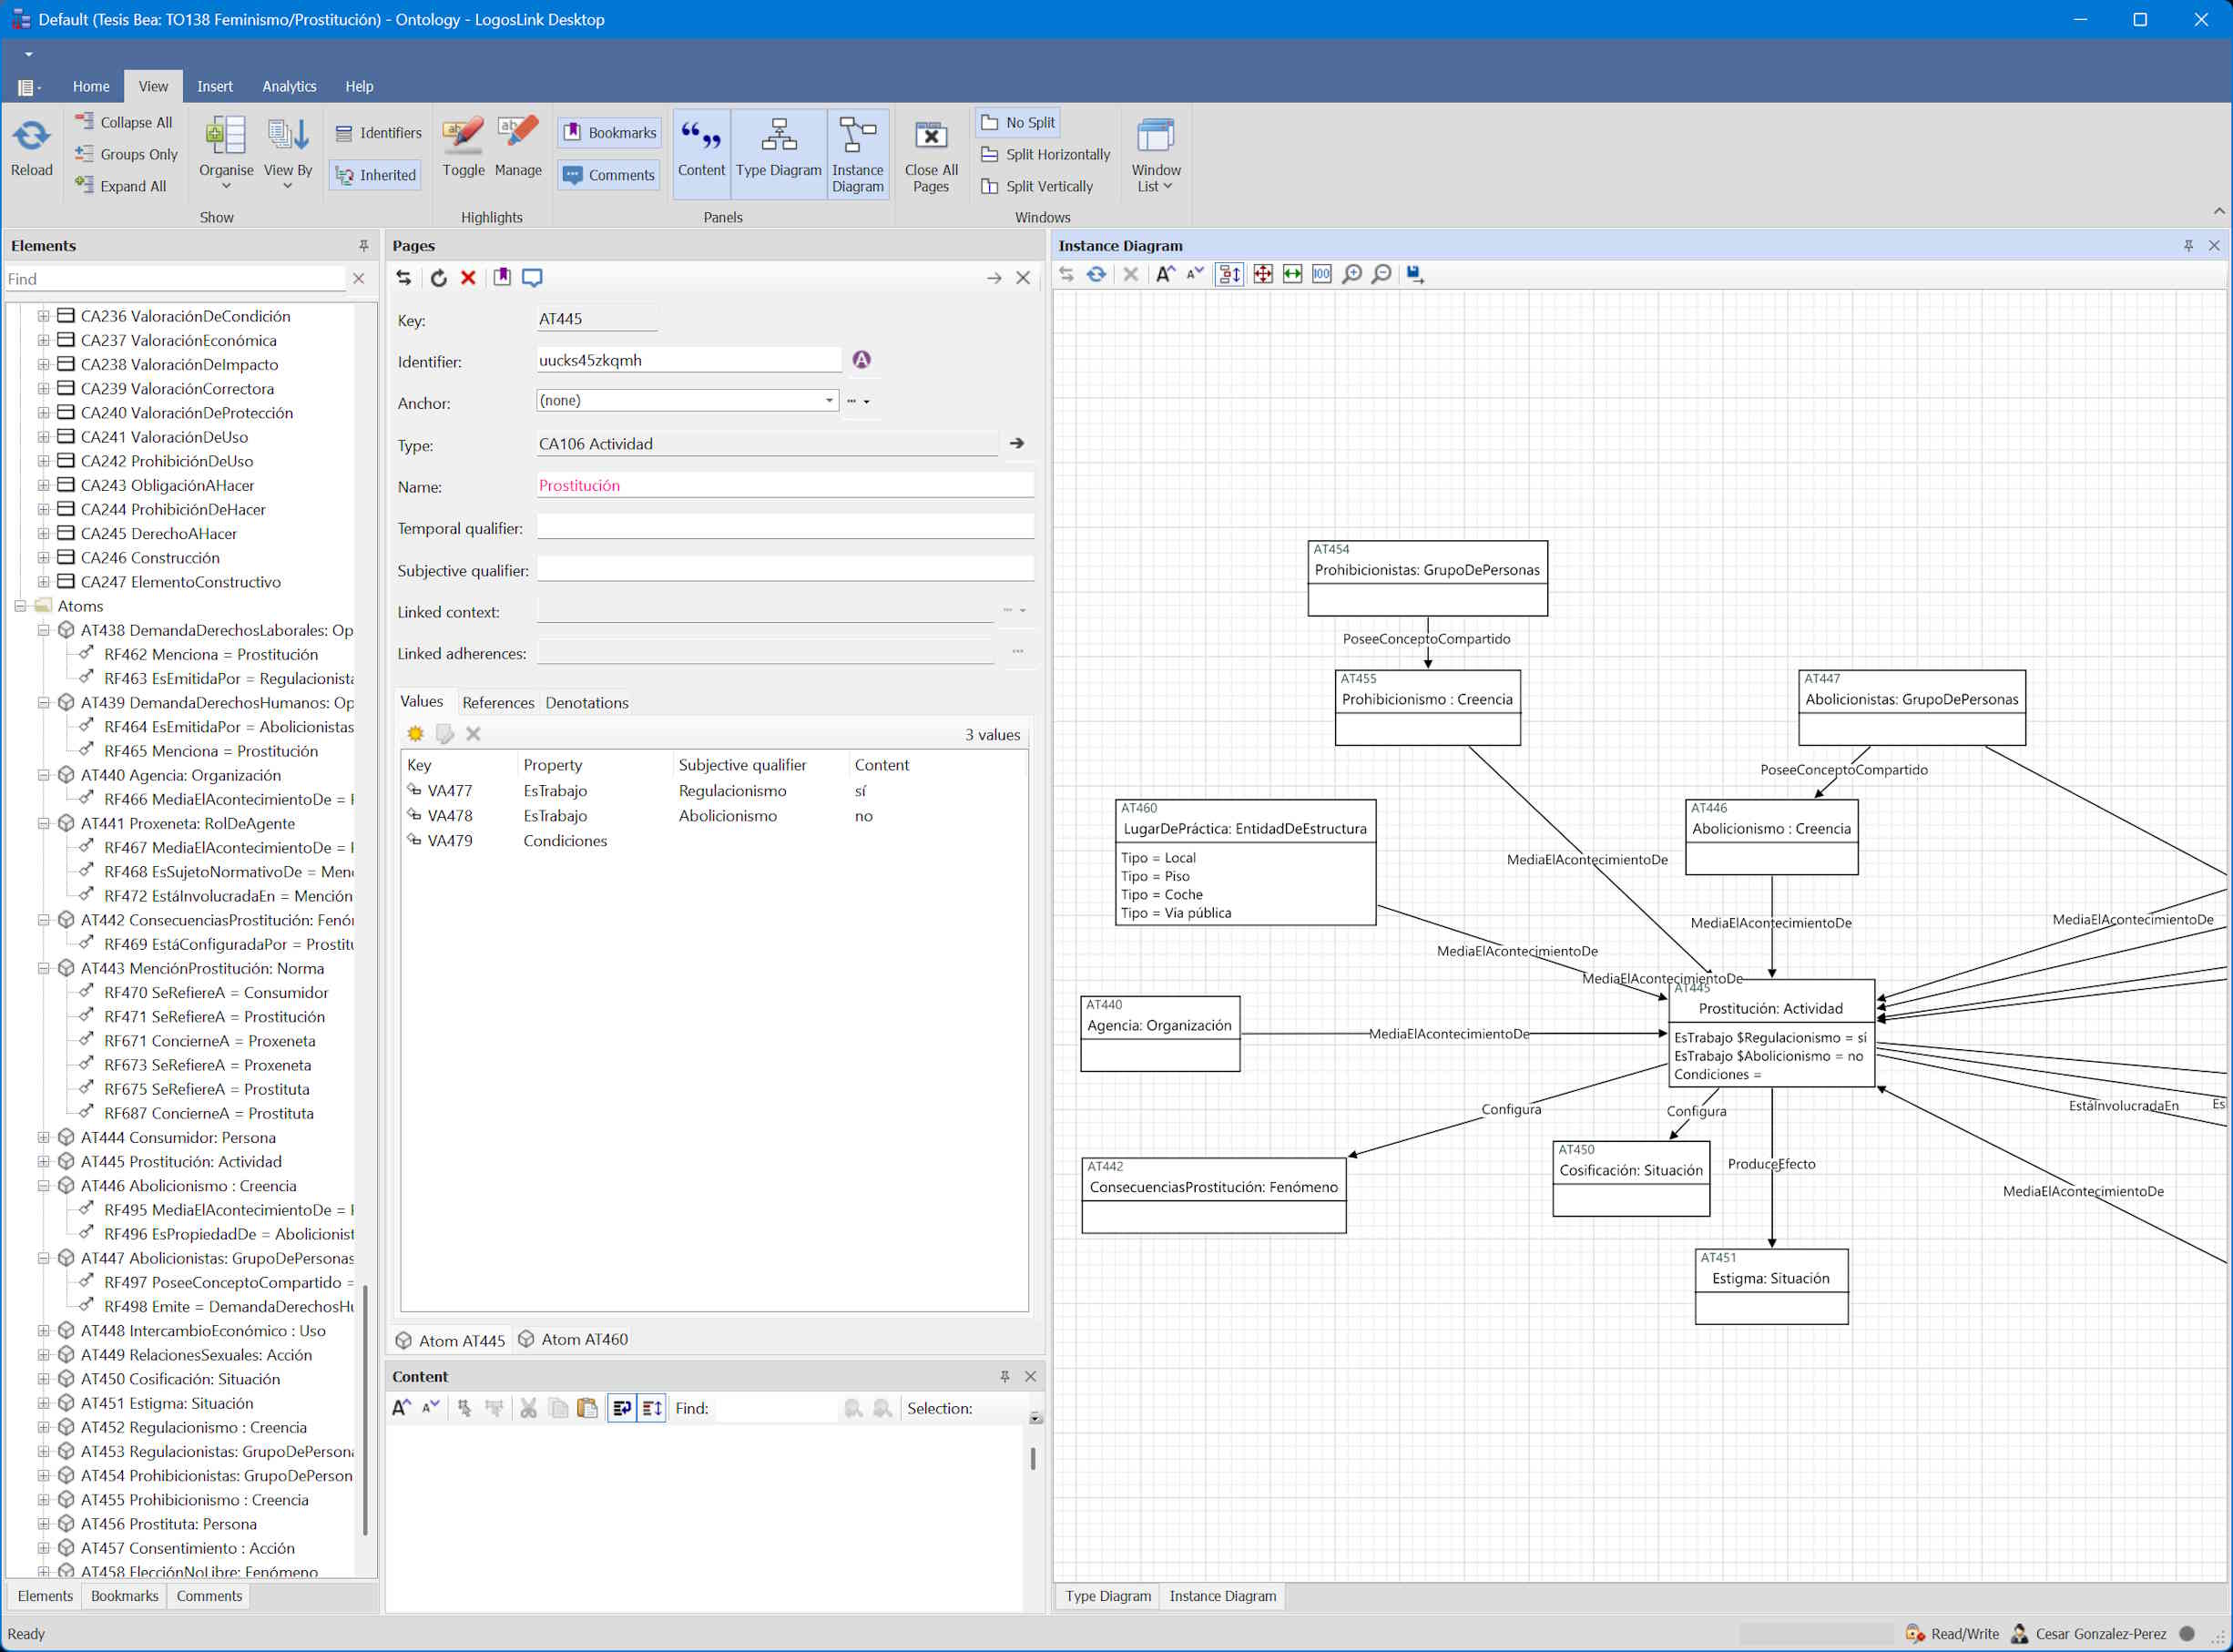Click Close All Pages in the ribbon
Screen dimensions: 2233x1652
pos(931,155)
